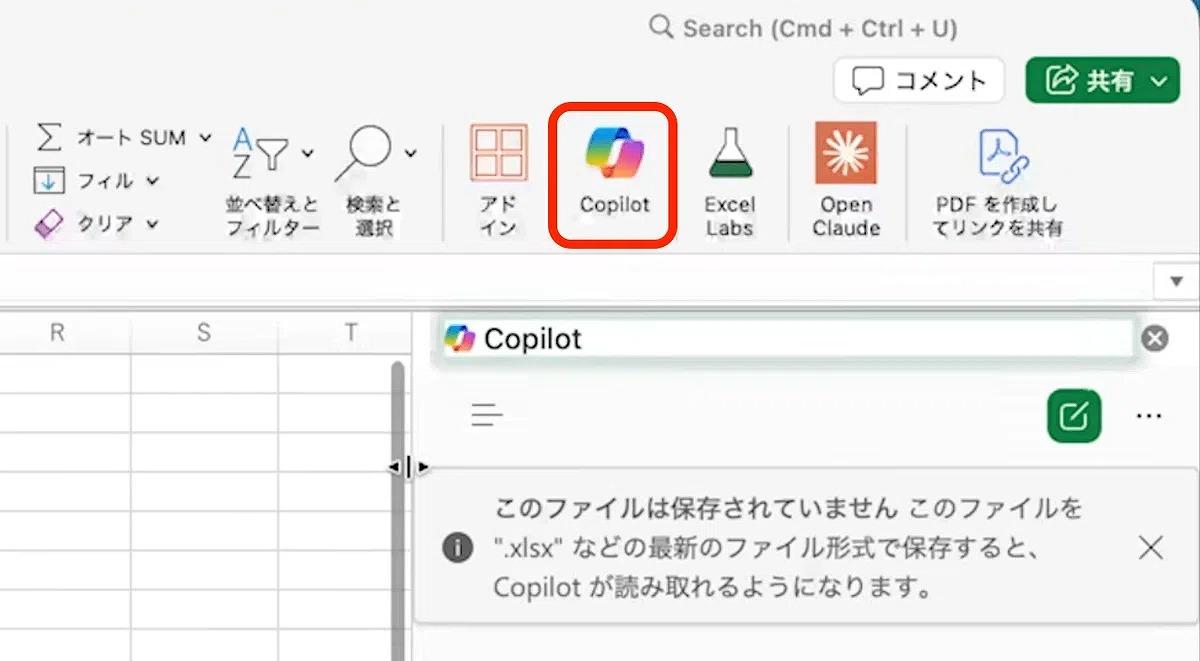The width and height of the screenshot is (1200, 661).
Task: Close the Copilot task pane
Action: (1154, 339)
